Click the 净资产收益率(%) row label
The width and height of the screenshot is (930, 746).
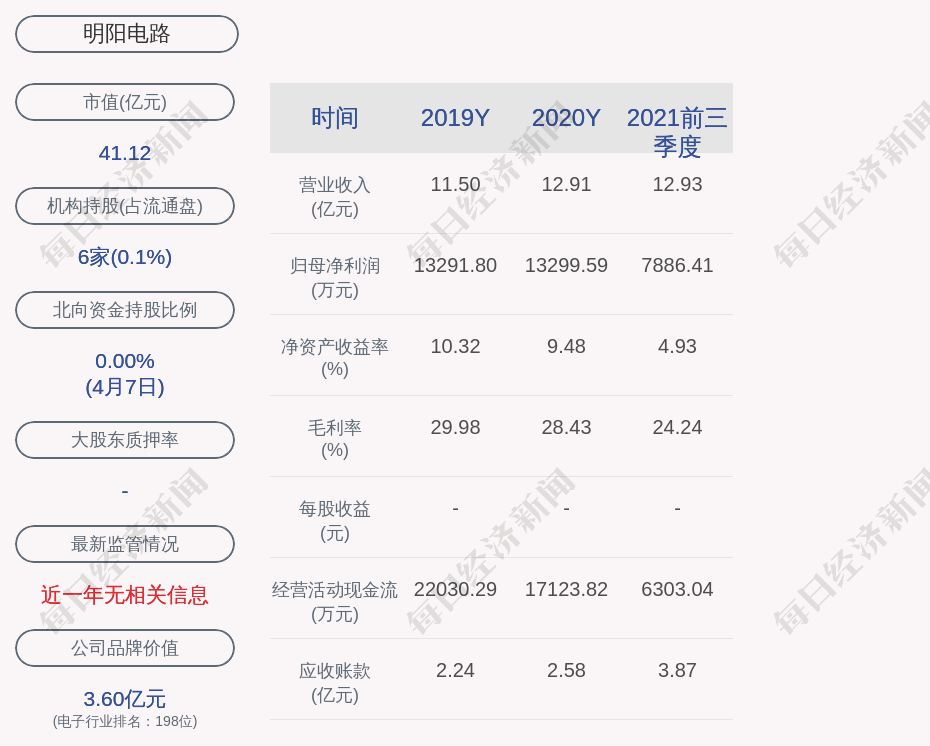tap(335, 358)
